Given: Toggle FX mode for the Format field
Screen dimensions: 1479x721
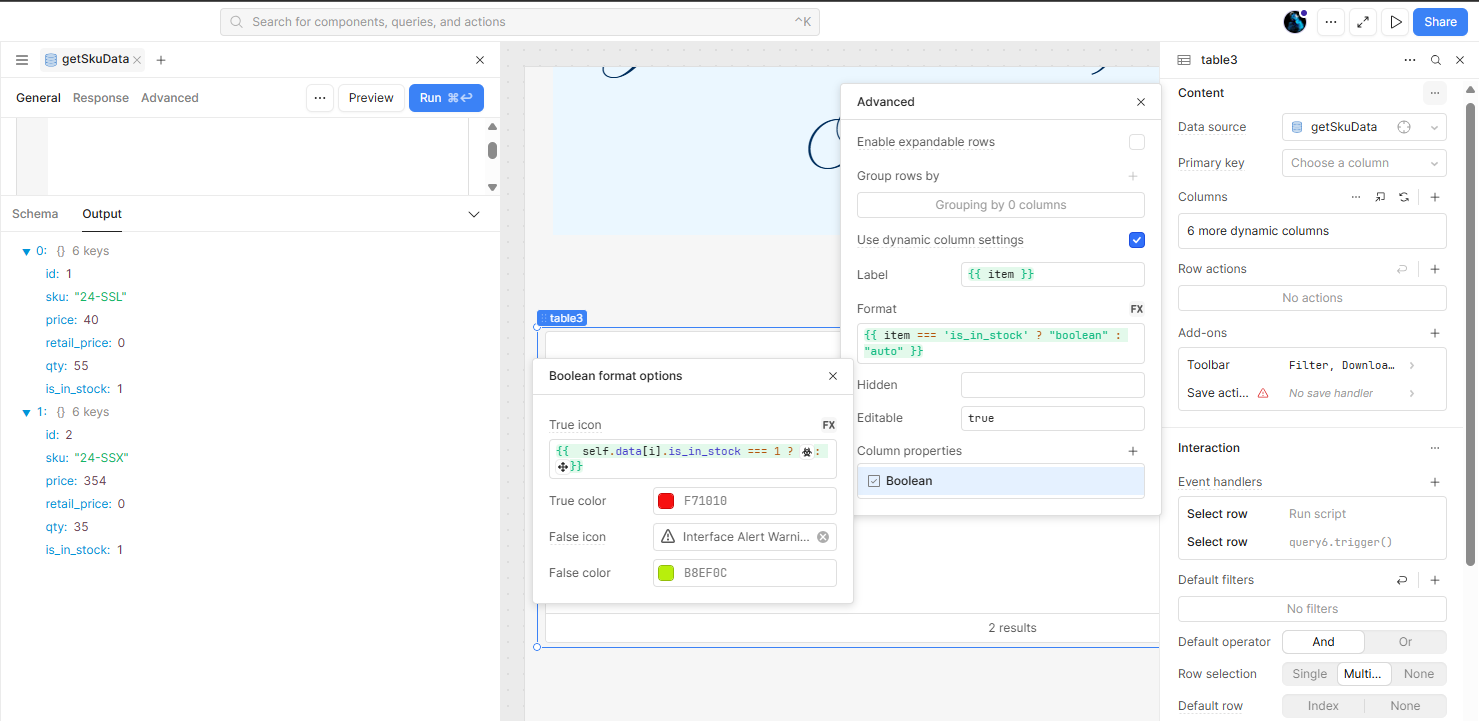Looking at the screenshot, I should [x=1137, y=309].
